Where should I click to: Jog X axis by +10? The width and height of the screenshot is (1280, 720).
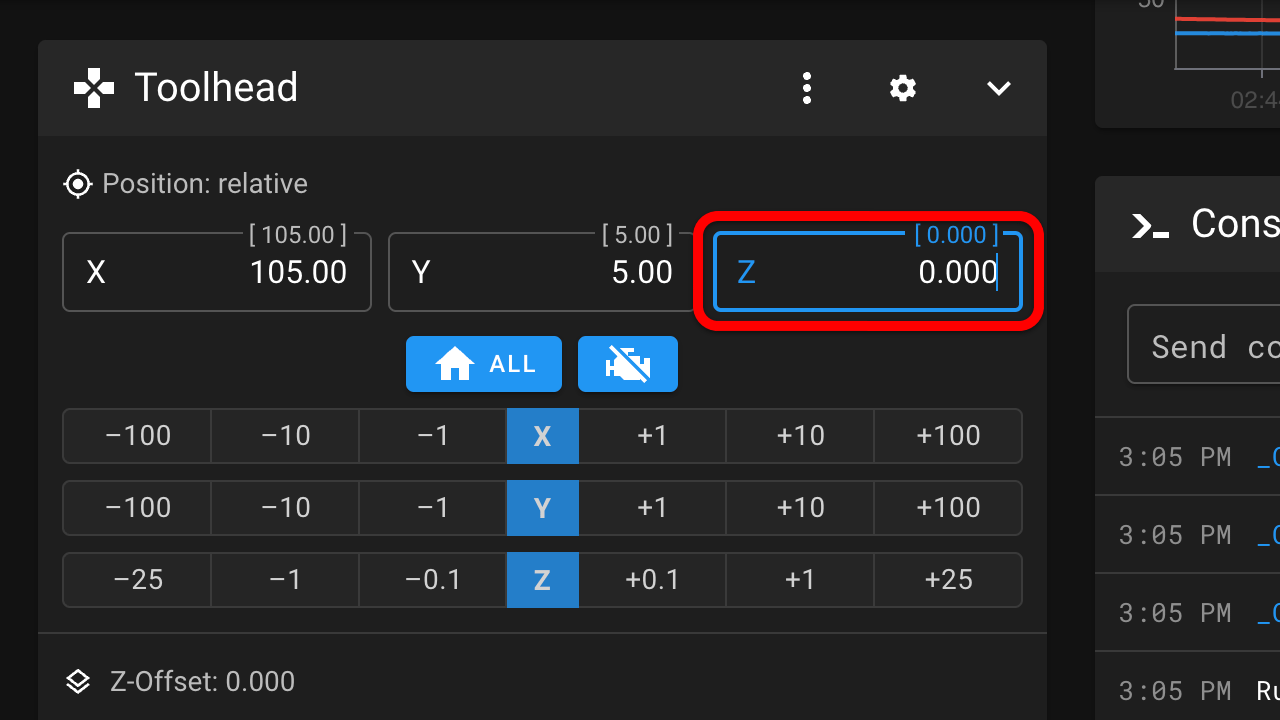800,436
